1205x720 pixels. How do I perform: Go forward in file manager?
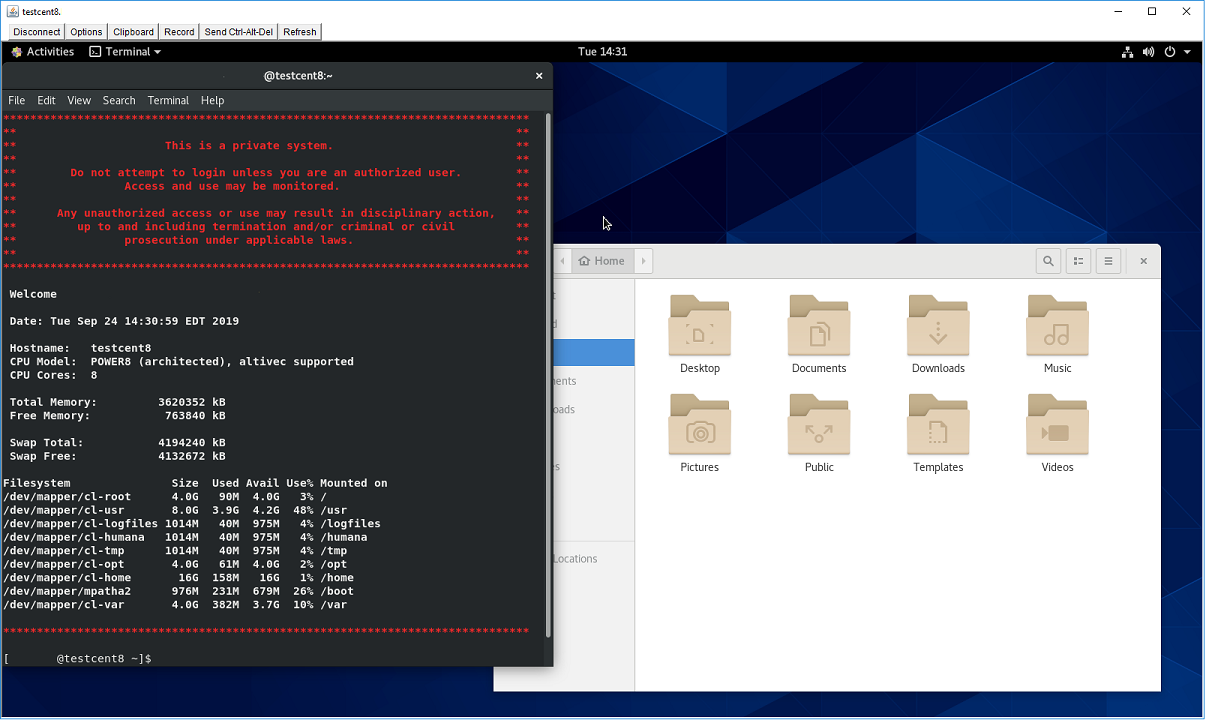click(x=643, y=261)
